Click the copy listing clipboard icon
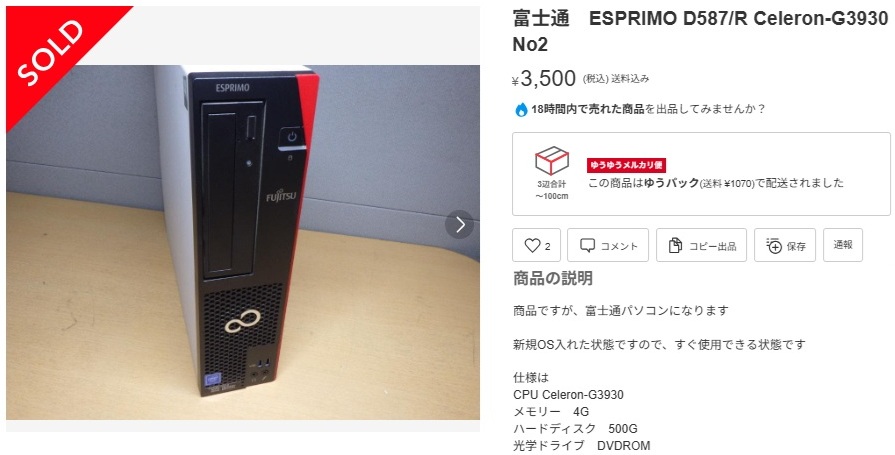 pos(675,245)
